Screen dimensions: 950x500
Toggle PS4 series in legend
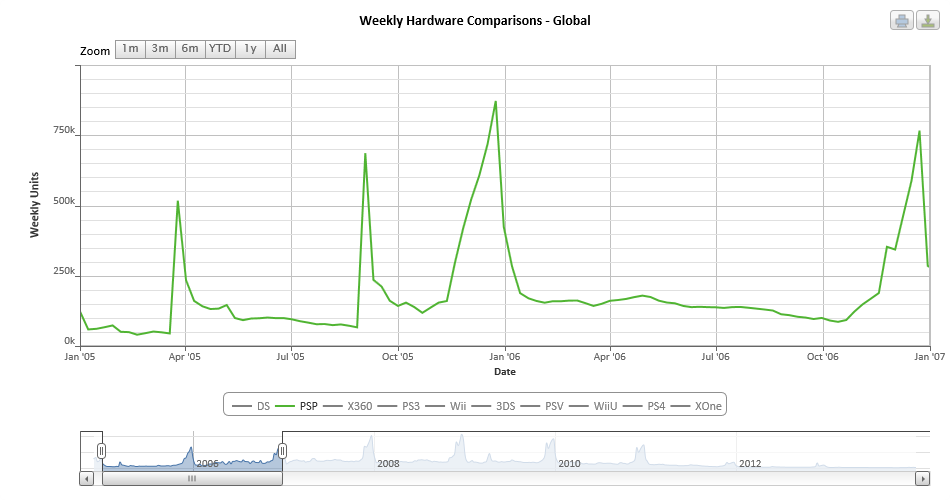[x=644, y=406]
